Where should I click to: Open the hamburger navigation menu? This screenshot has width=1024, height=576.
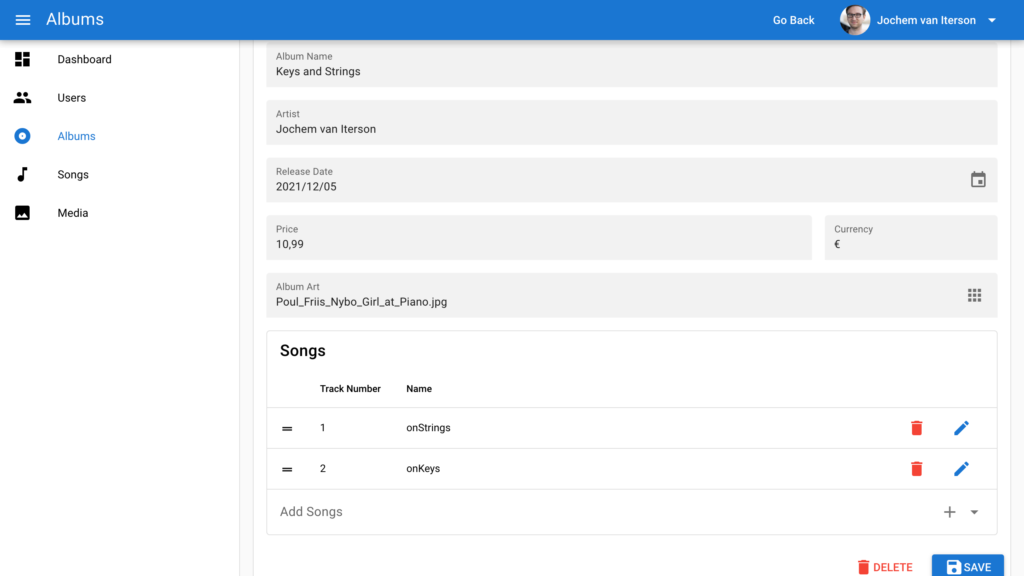tap(23, 20)
